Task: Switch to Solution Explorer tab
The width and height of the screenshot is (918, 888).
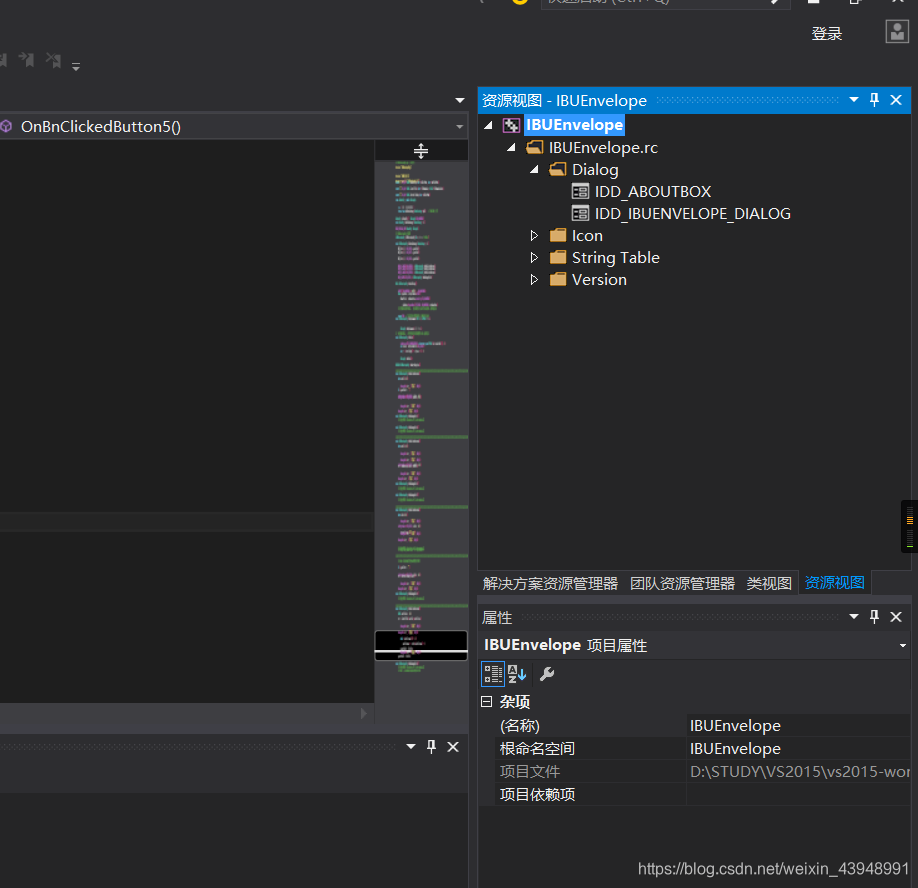Action: click(x=550, y=583)
